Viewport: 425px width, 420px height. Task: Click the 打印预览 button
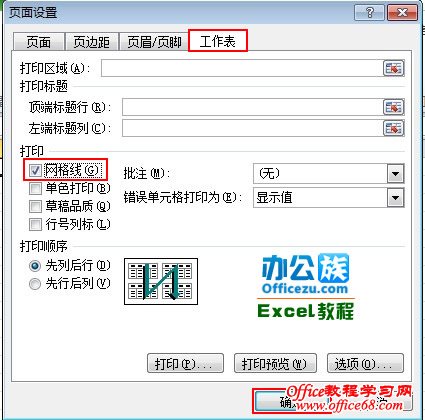pyautogui.click(x=275, y=363)
